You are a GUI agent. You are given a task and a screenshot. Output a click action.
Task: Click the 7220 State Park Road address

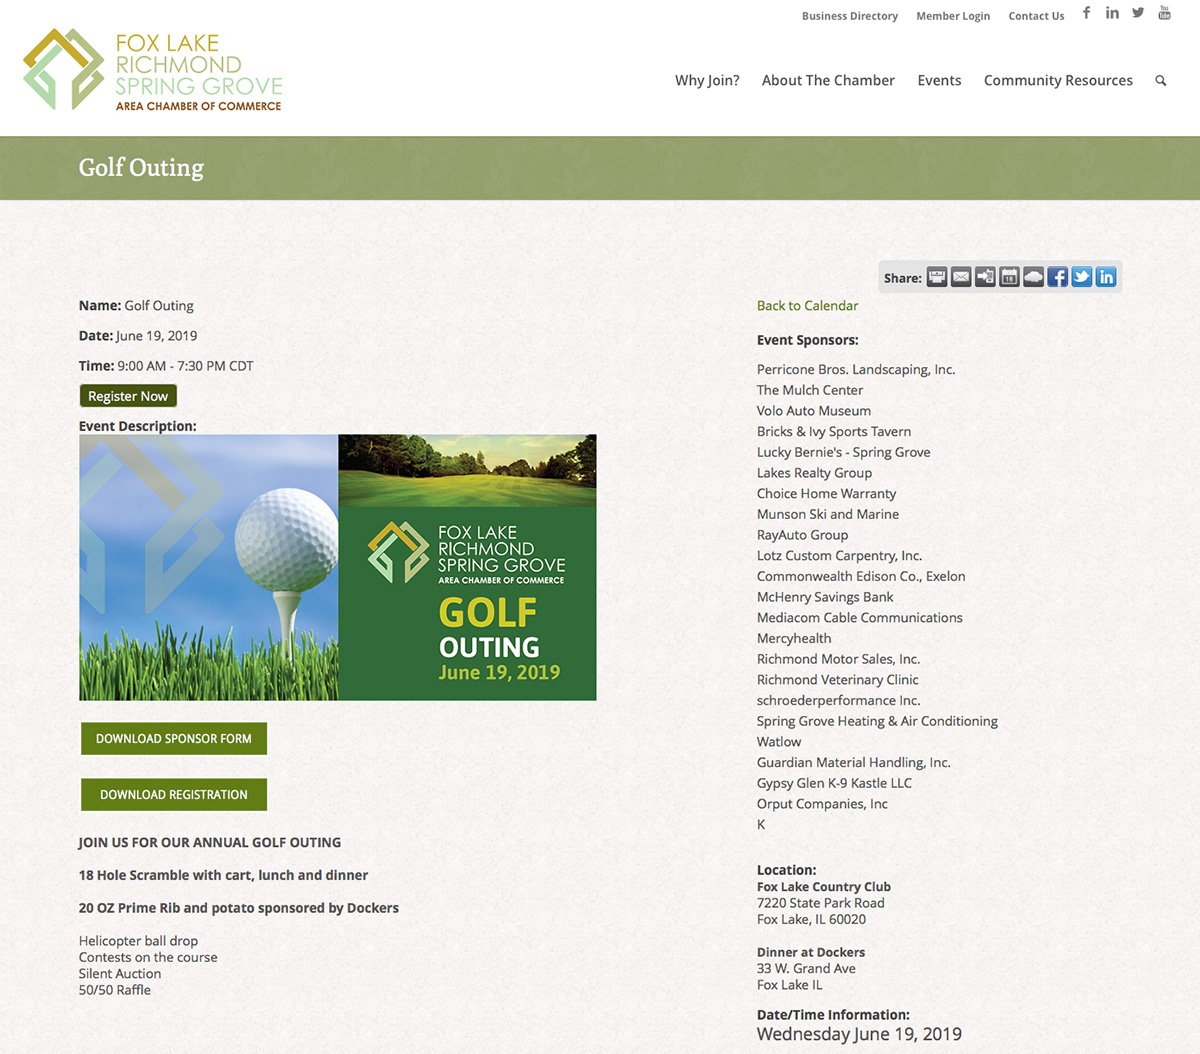click(821, 903)
